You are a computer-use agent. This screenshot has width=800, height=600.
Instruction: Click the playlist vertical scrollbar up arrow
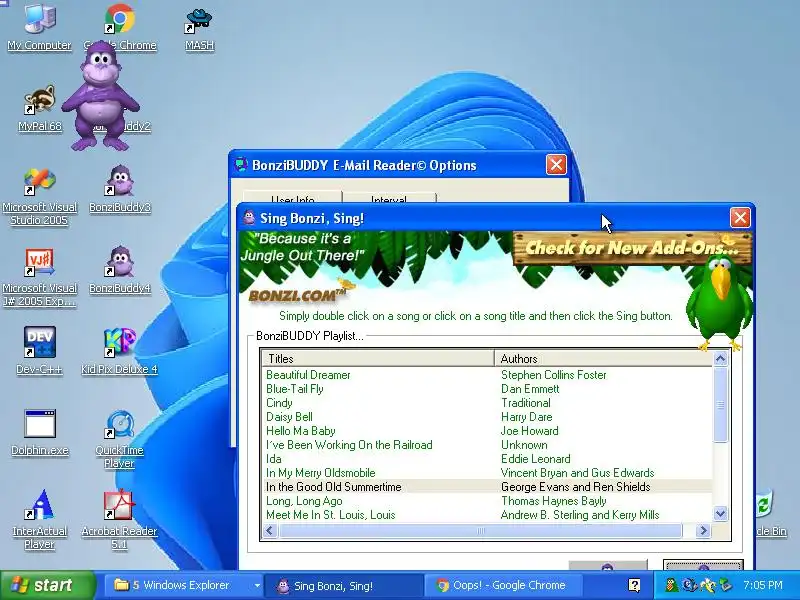720,359
